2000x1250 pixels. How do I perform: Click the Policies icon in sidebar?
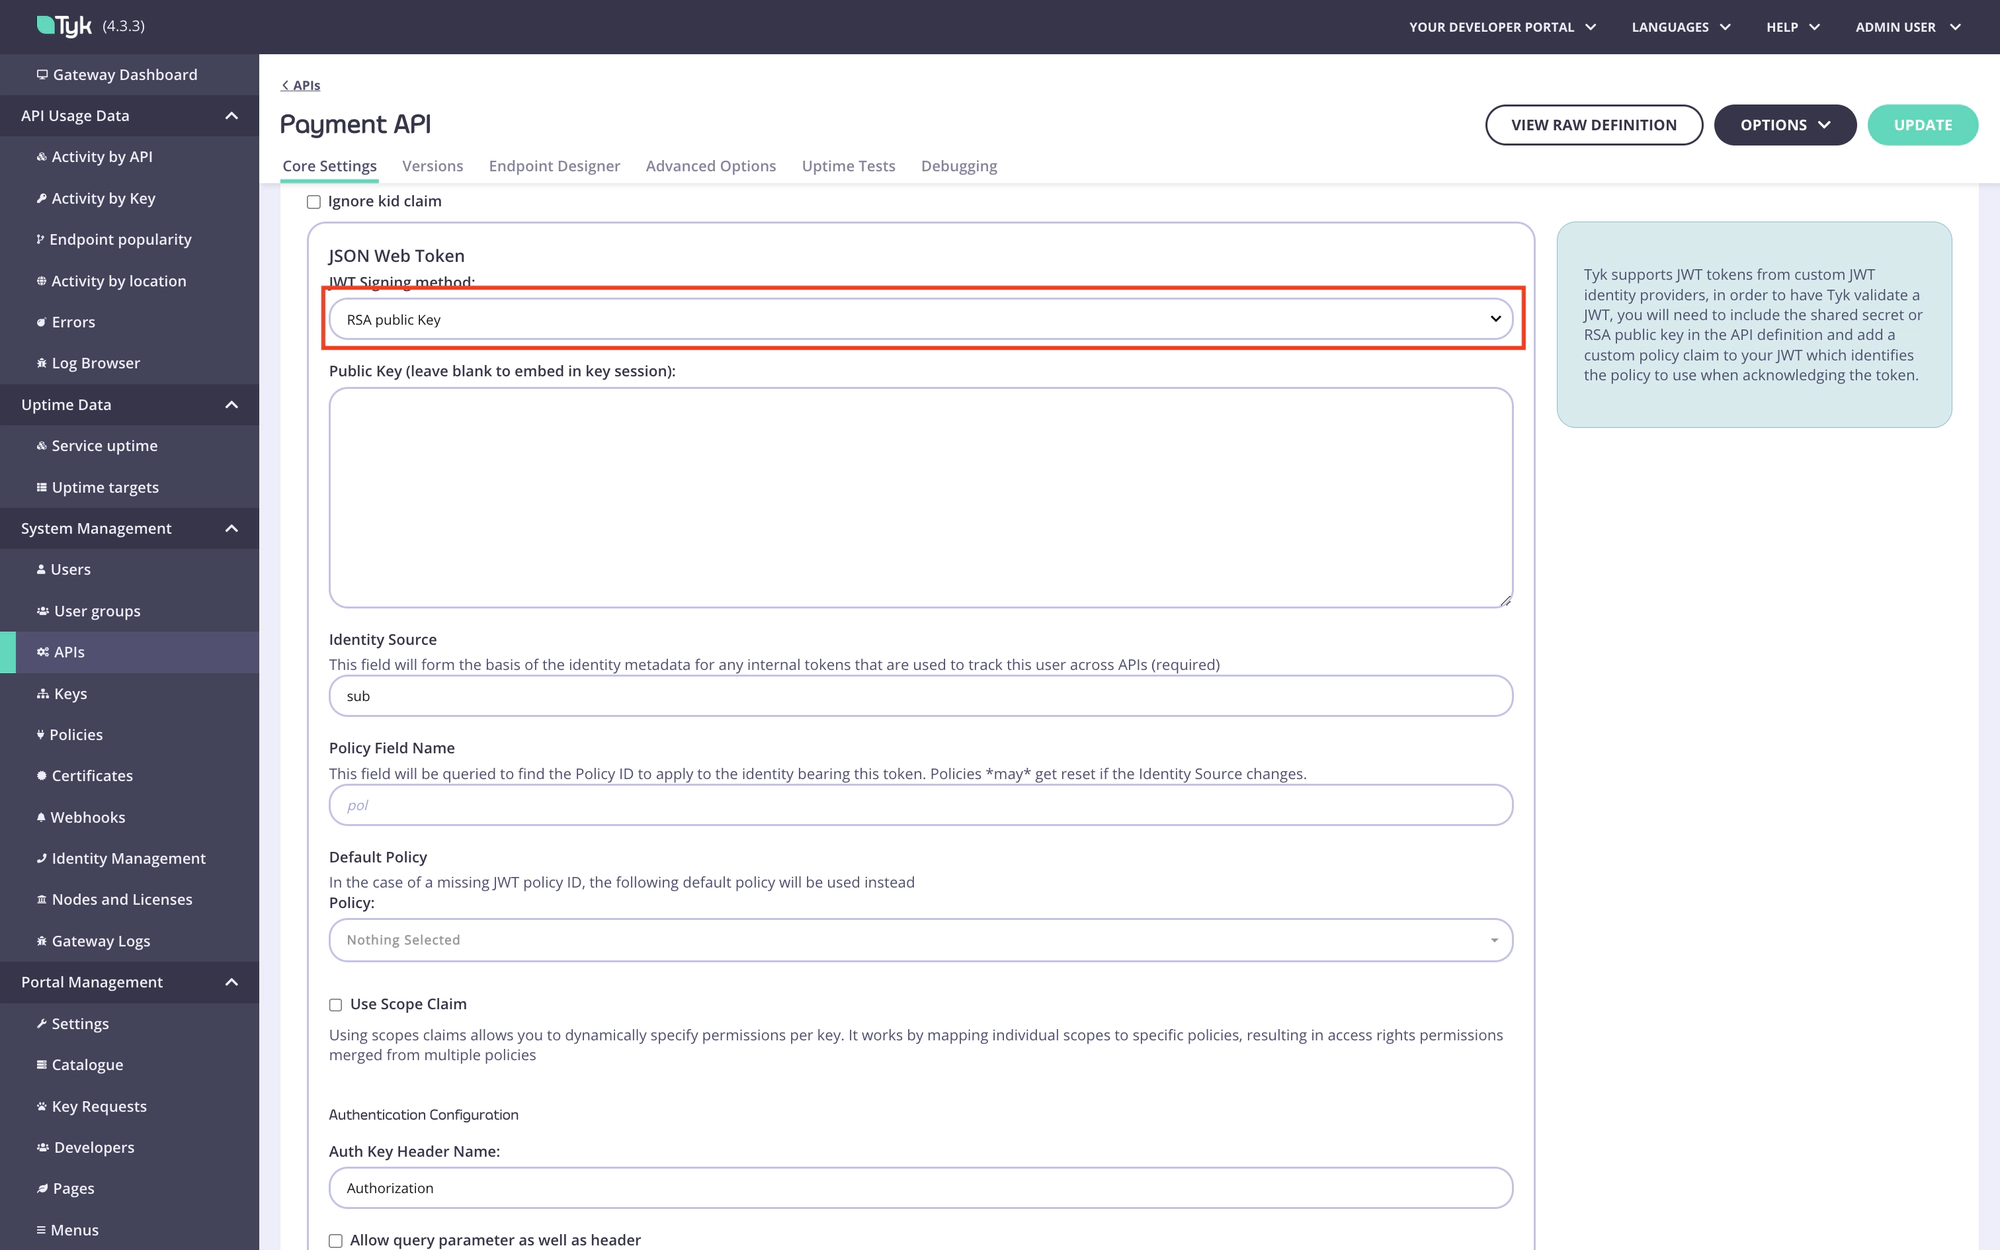[40, 733]
